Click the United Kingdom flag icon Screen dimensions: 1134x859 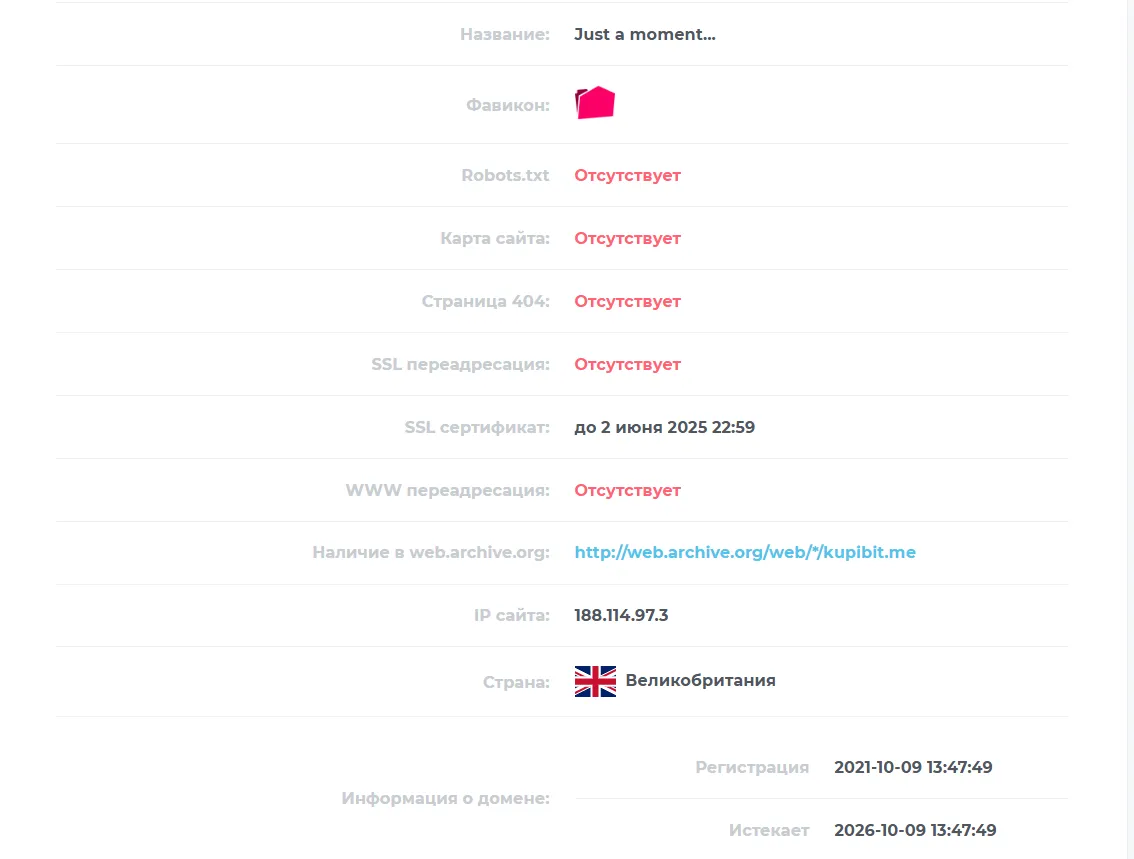595,681
